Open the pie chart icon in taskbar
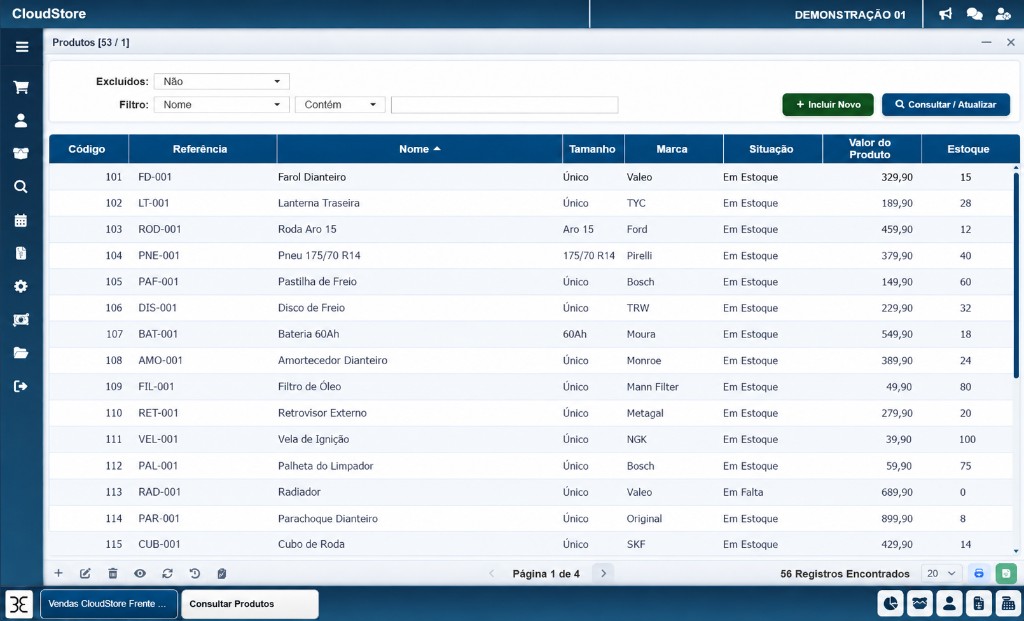 889,603
